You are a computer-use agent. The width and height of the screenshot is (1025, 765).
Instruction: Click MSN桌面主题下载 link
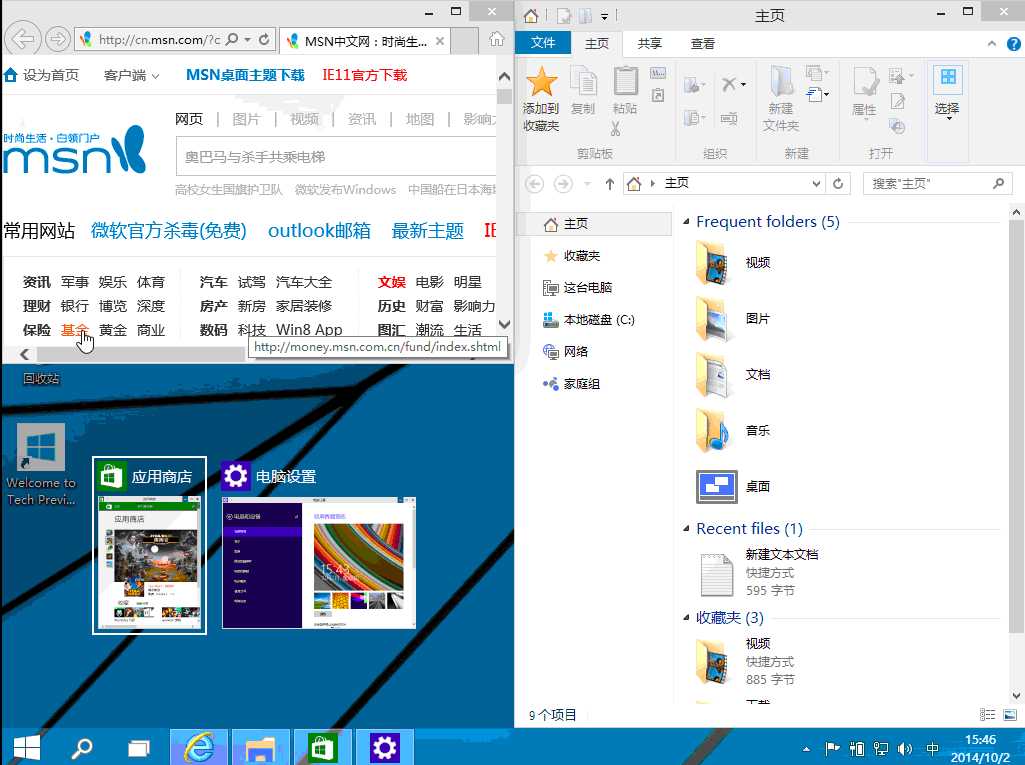click(245, 75)
